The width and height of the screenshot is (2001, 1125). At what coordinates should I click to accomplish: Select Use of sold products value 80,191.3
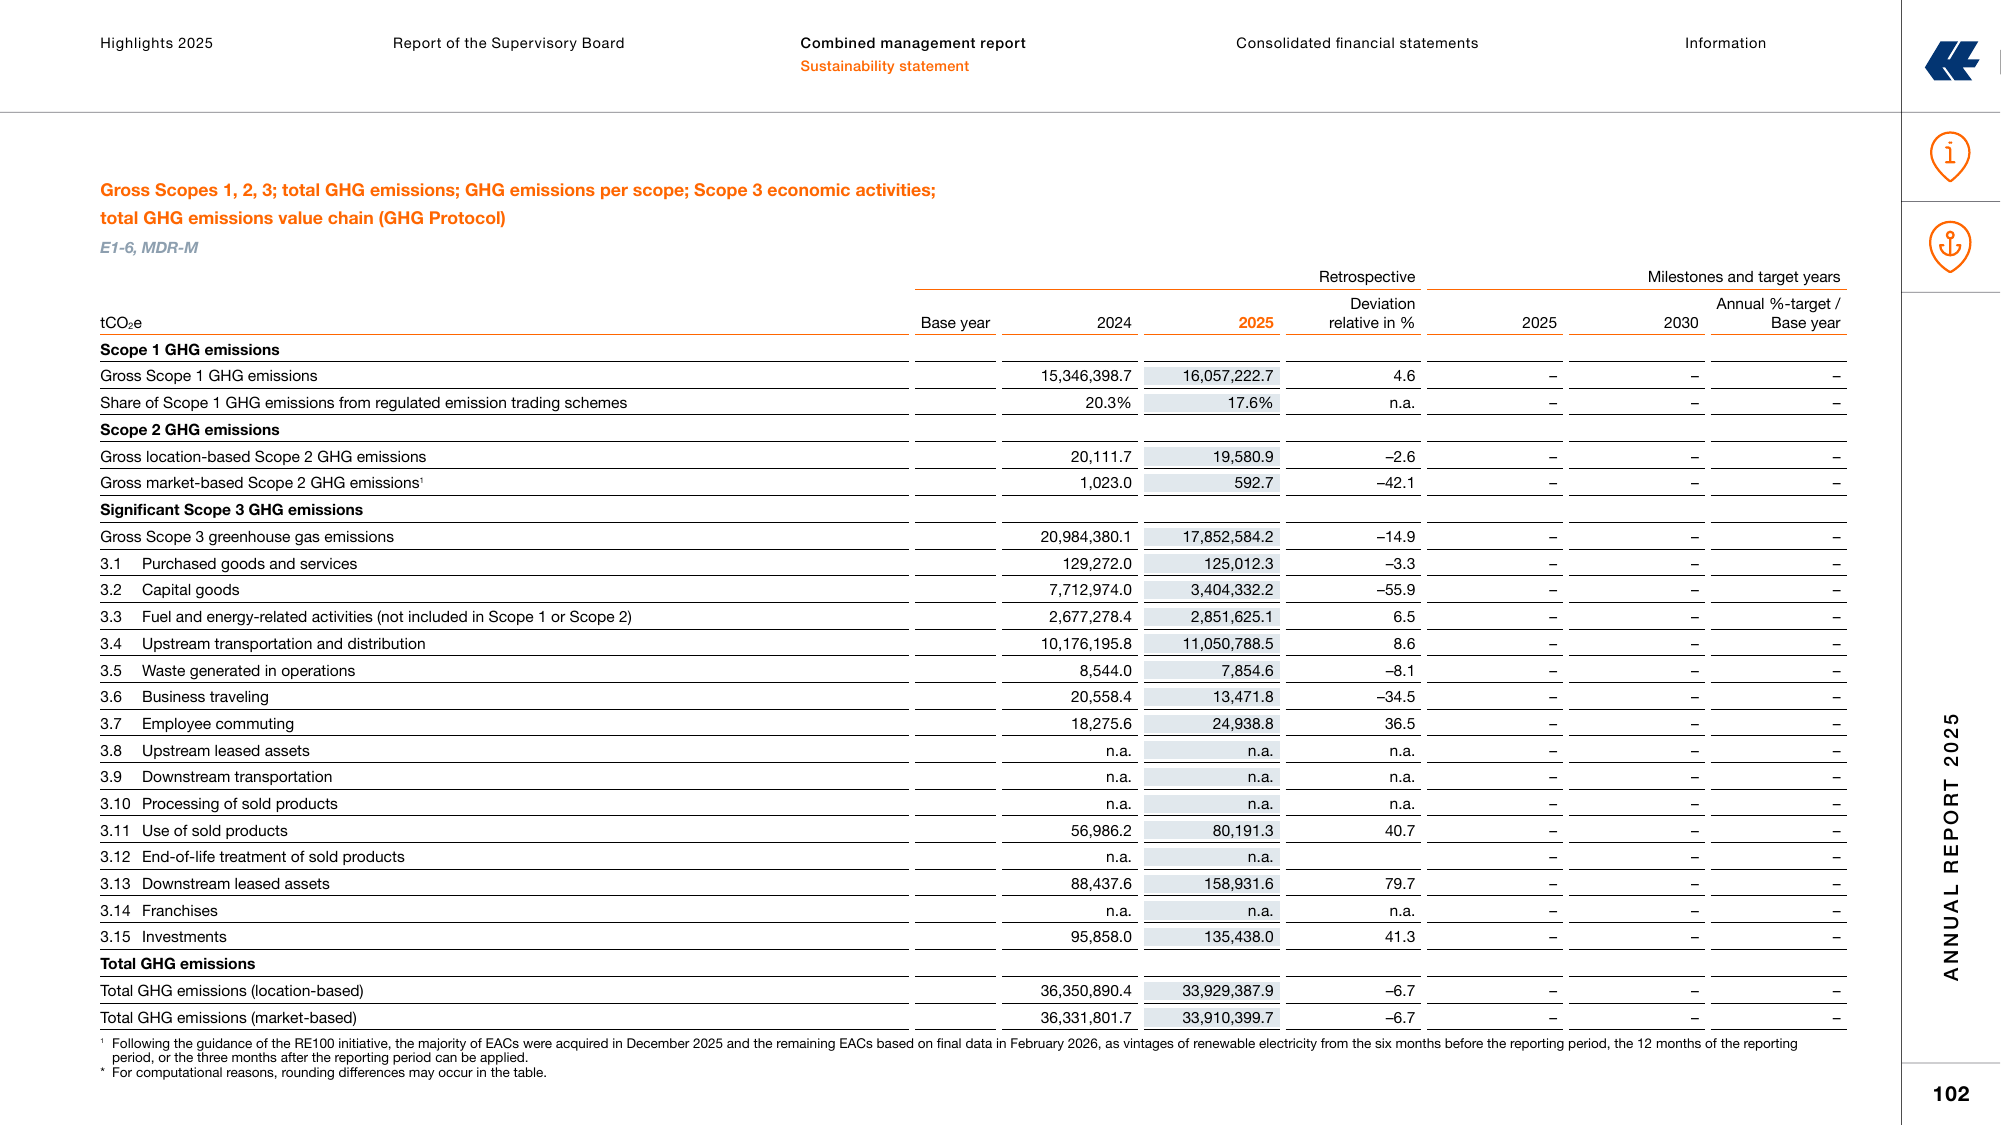[1243, 831]
